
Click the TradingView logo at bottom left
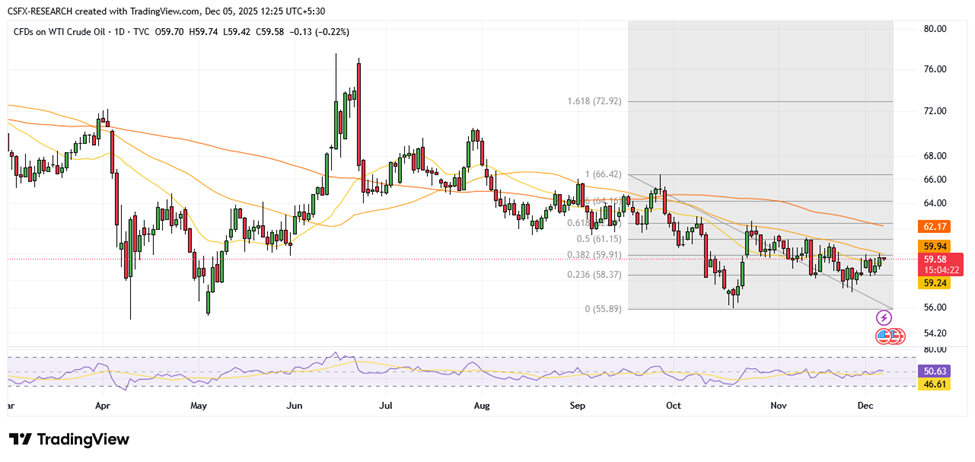coord(69,440)
